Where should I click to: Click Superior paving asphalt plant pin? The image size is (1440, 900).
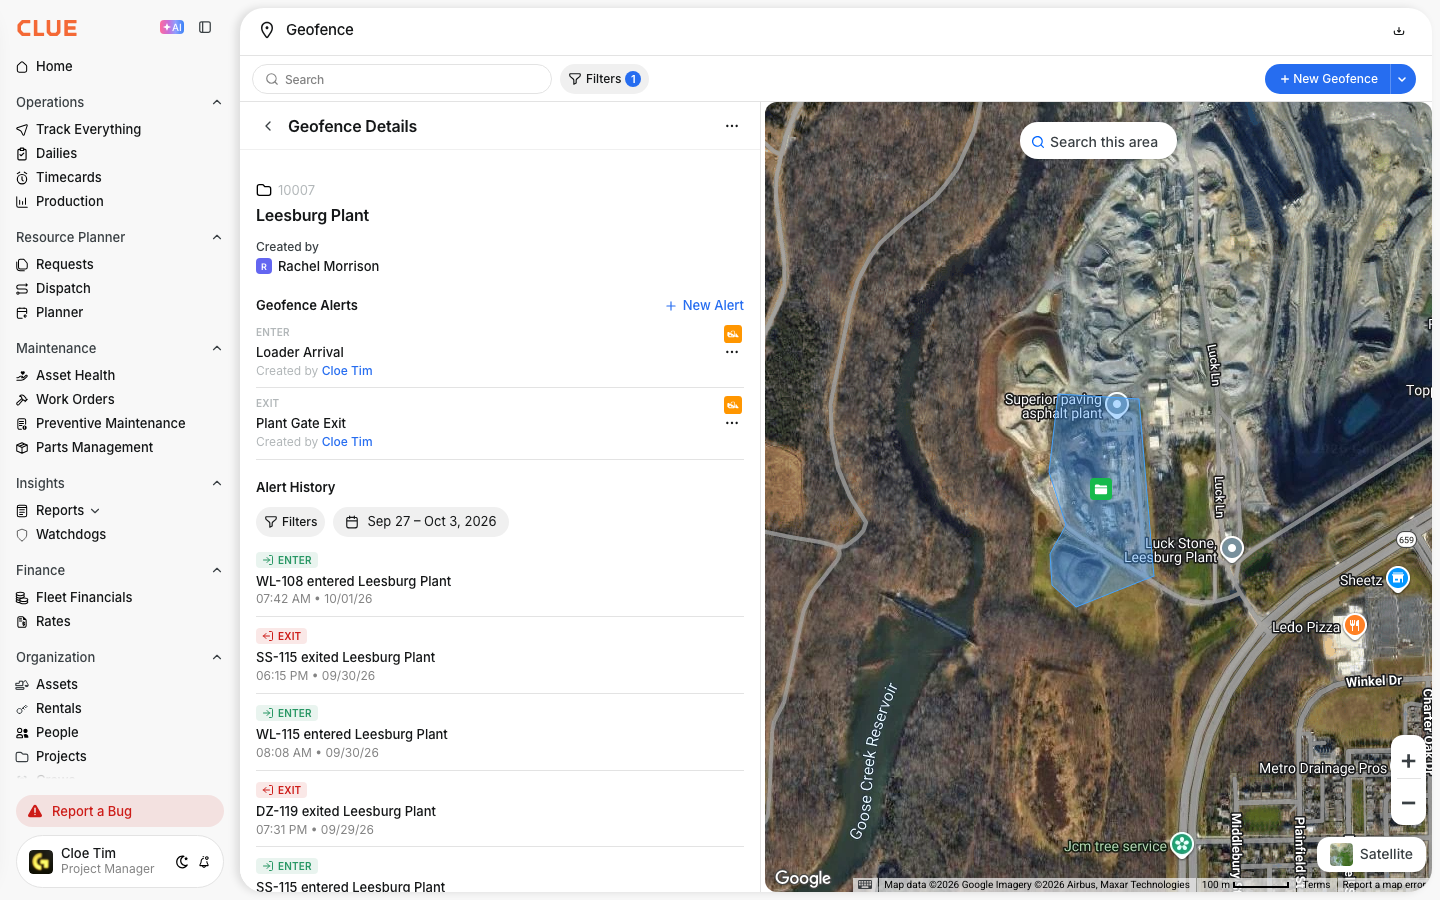tap(1117, 405)
